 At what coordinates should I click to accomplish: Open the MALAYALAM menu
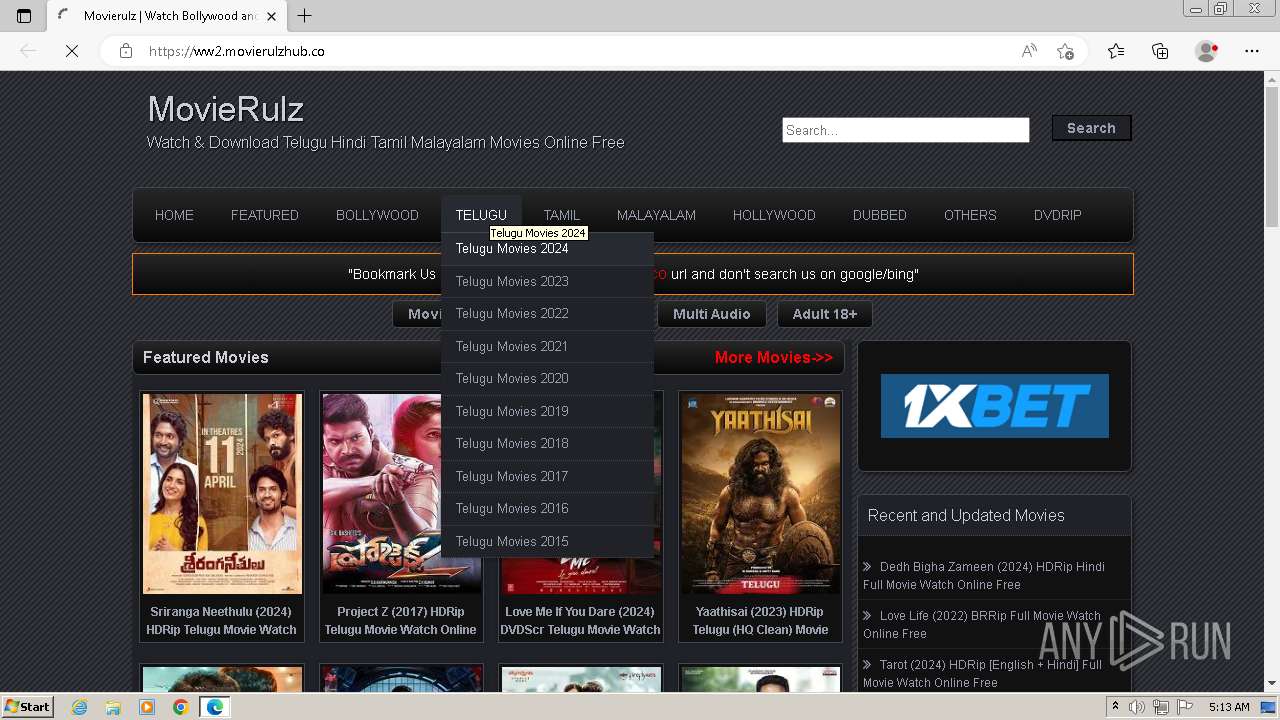tap(656, 215)
